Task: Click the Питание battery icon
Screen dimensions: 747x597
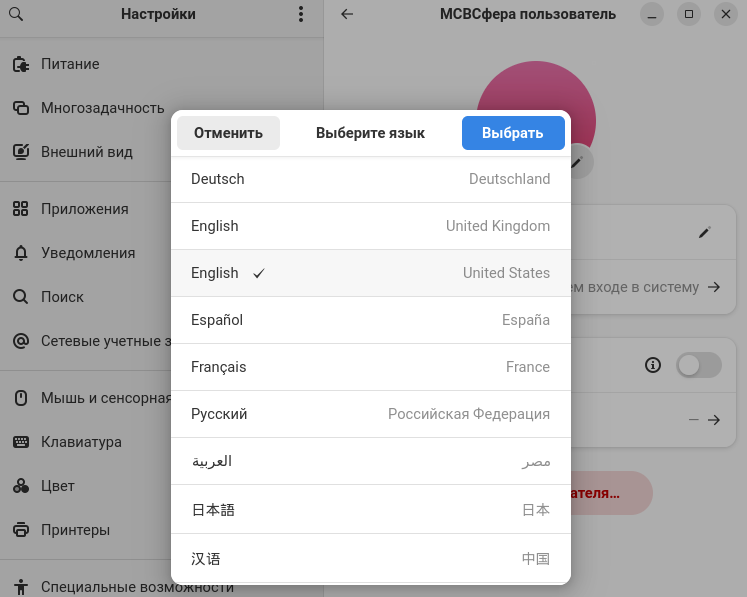Action: coord(20,64)
